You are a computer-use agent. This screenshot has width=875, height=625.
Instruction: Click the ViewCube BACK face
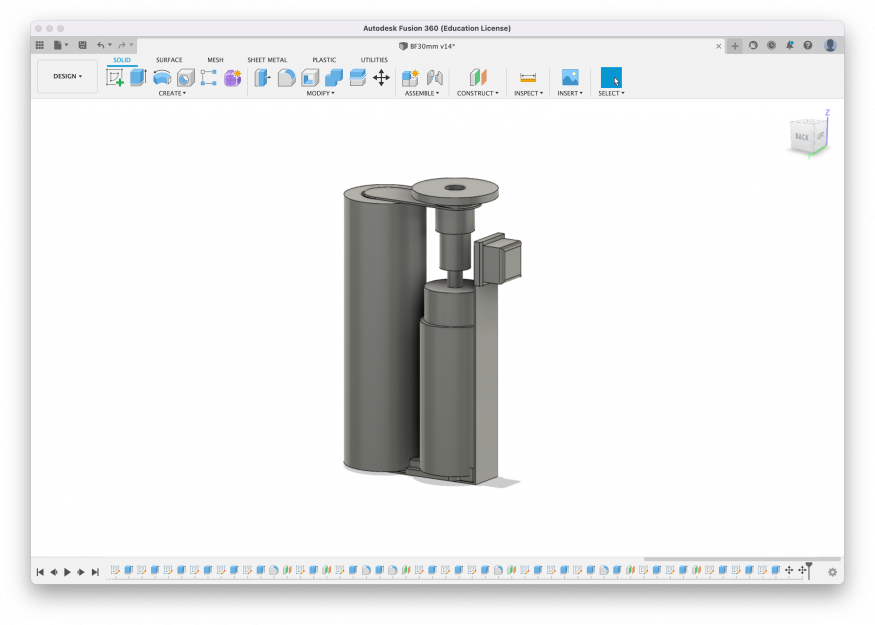click(x=802, y=136)
